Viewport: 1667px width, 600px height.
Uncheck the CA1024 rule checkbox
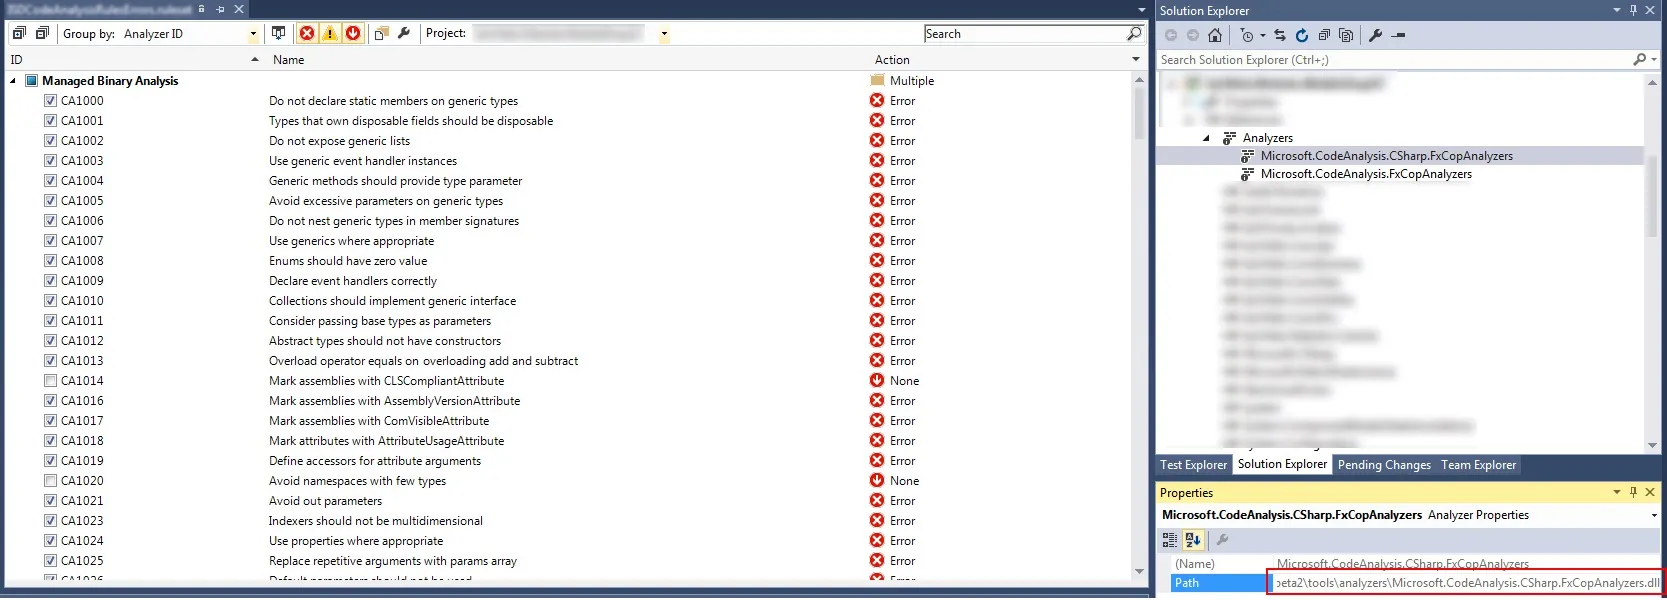coord(50,540)
